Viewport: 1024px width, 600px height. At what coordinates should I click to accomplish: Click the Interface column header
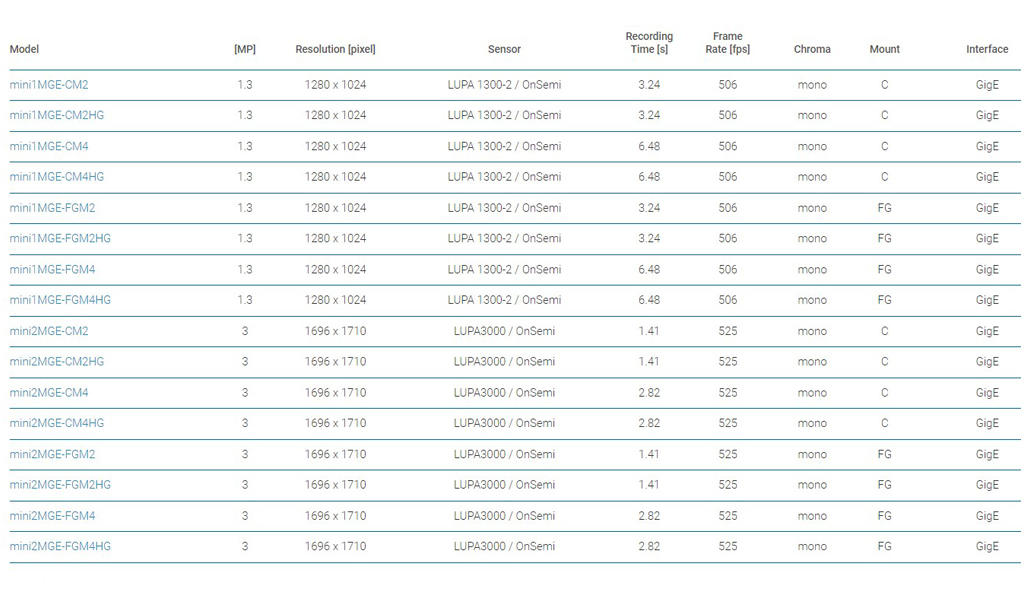coord(987,49)
